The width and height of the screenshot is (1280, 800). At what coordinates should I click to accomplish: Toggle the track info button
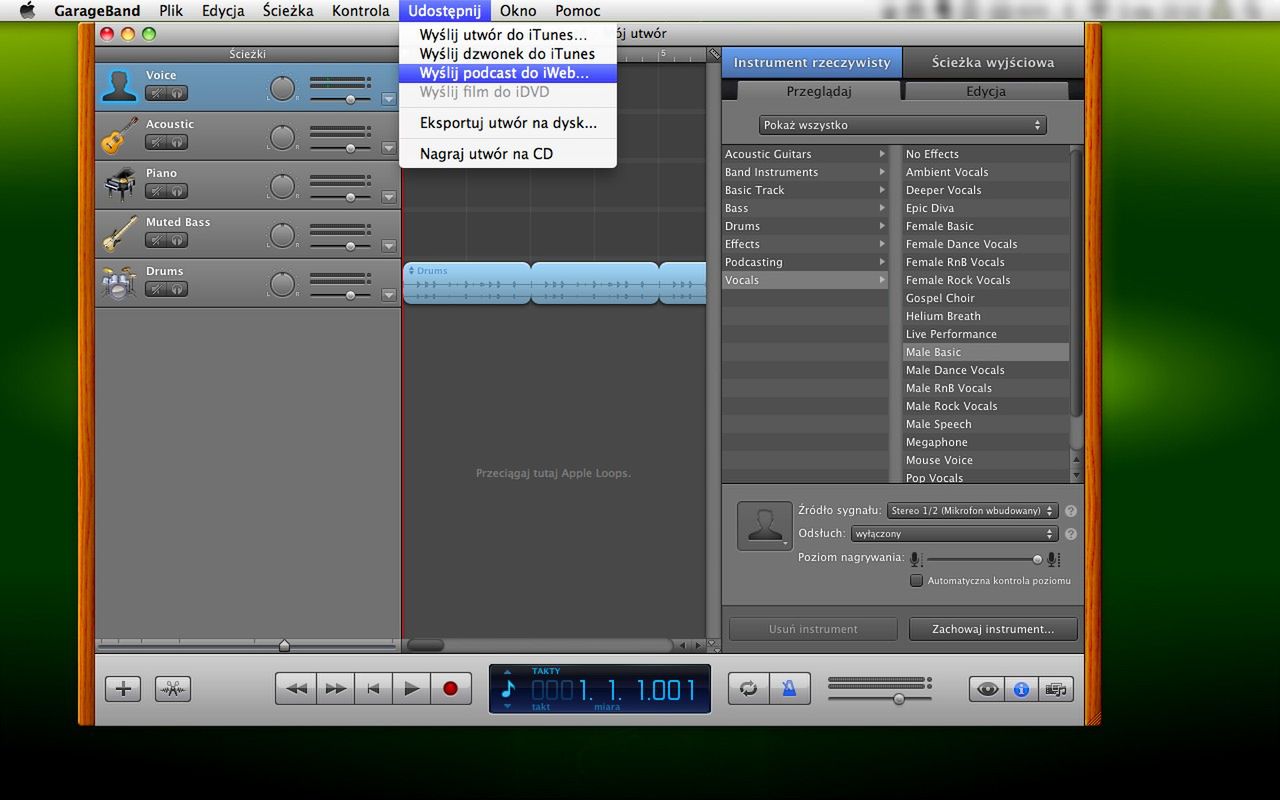pos(1021,689)
